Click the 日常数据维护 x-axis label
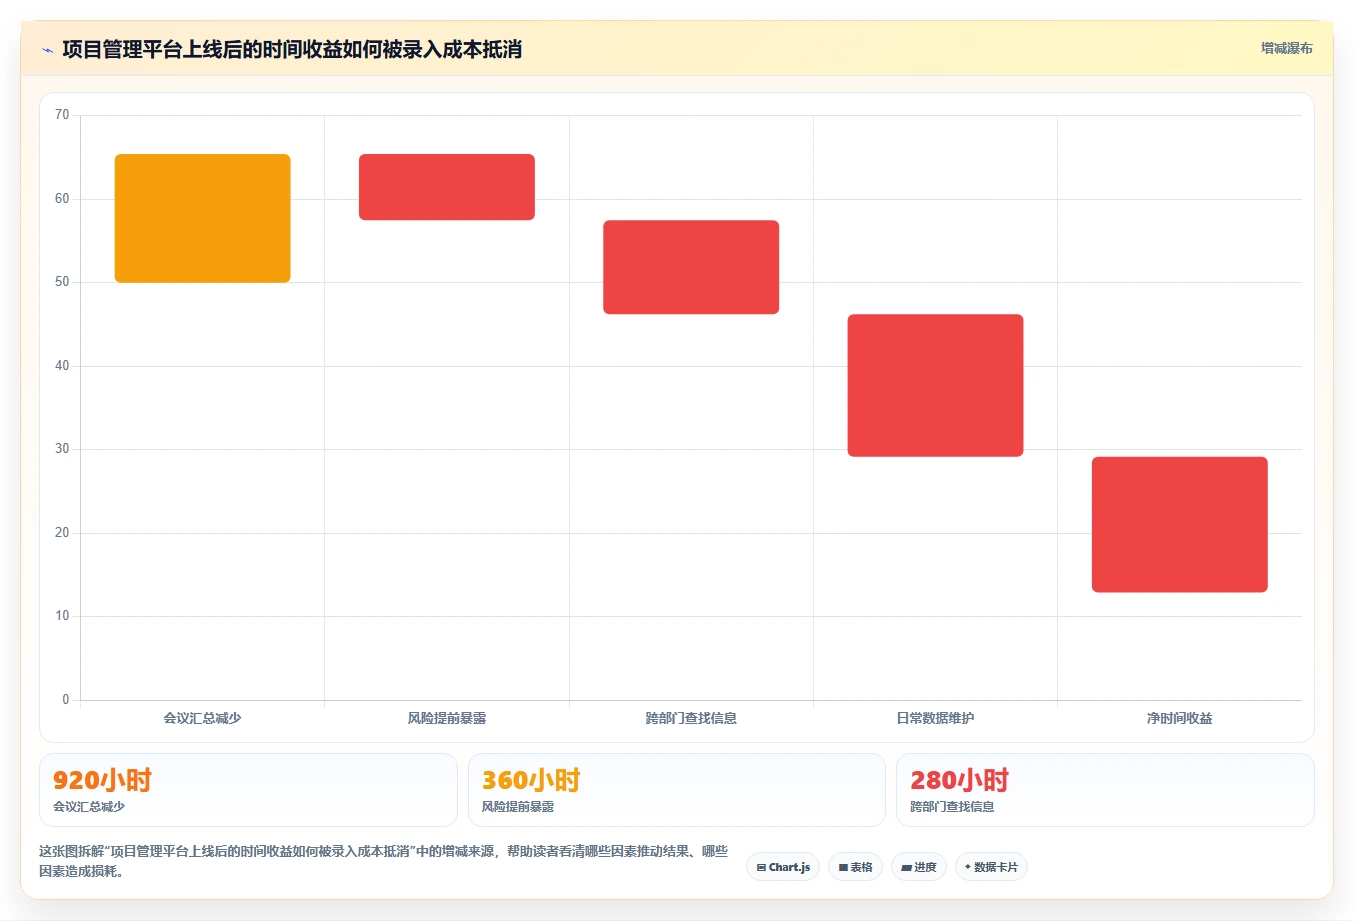The height and width of the screenshot is (921, 1354). click(x=935, y=718)
